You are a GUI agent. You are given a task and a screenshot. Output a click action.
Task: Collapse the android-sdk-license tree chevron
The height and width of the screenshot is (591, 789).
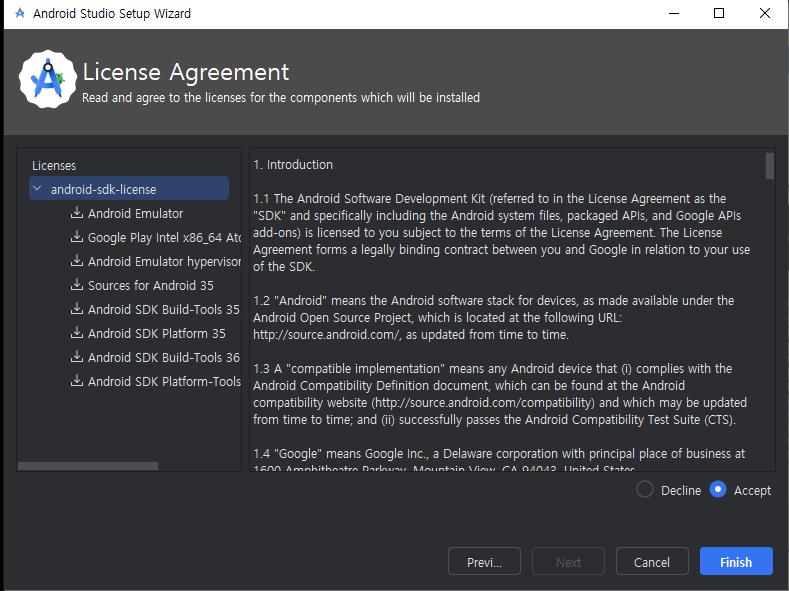point(37,189)
